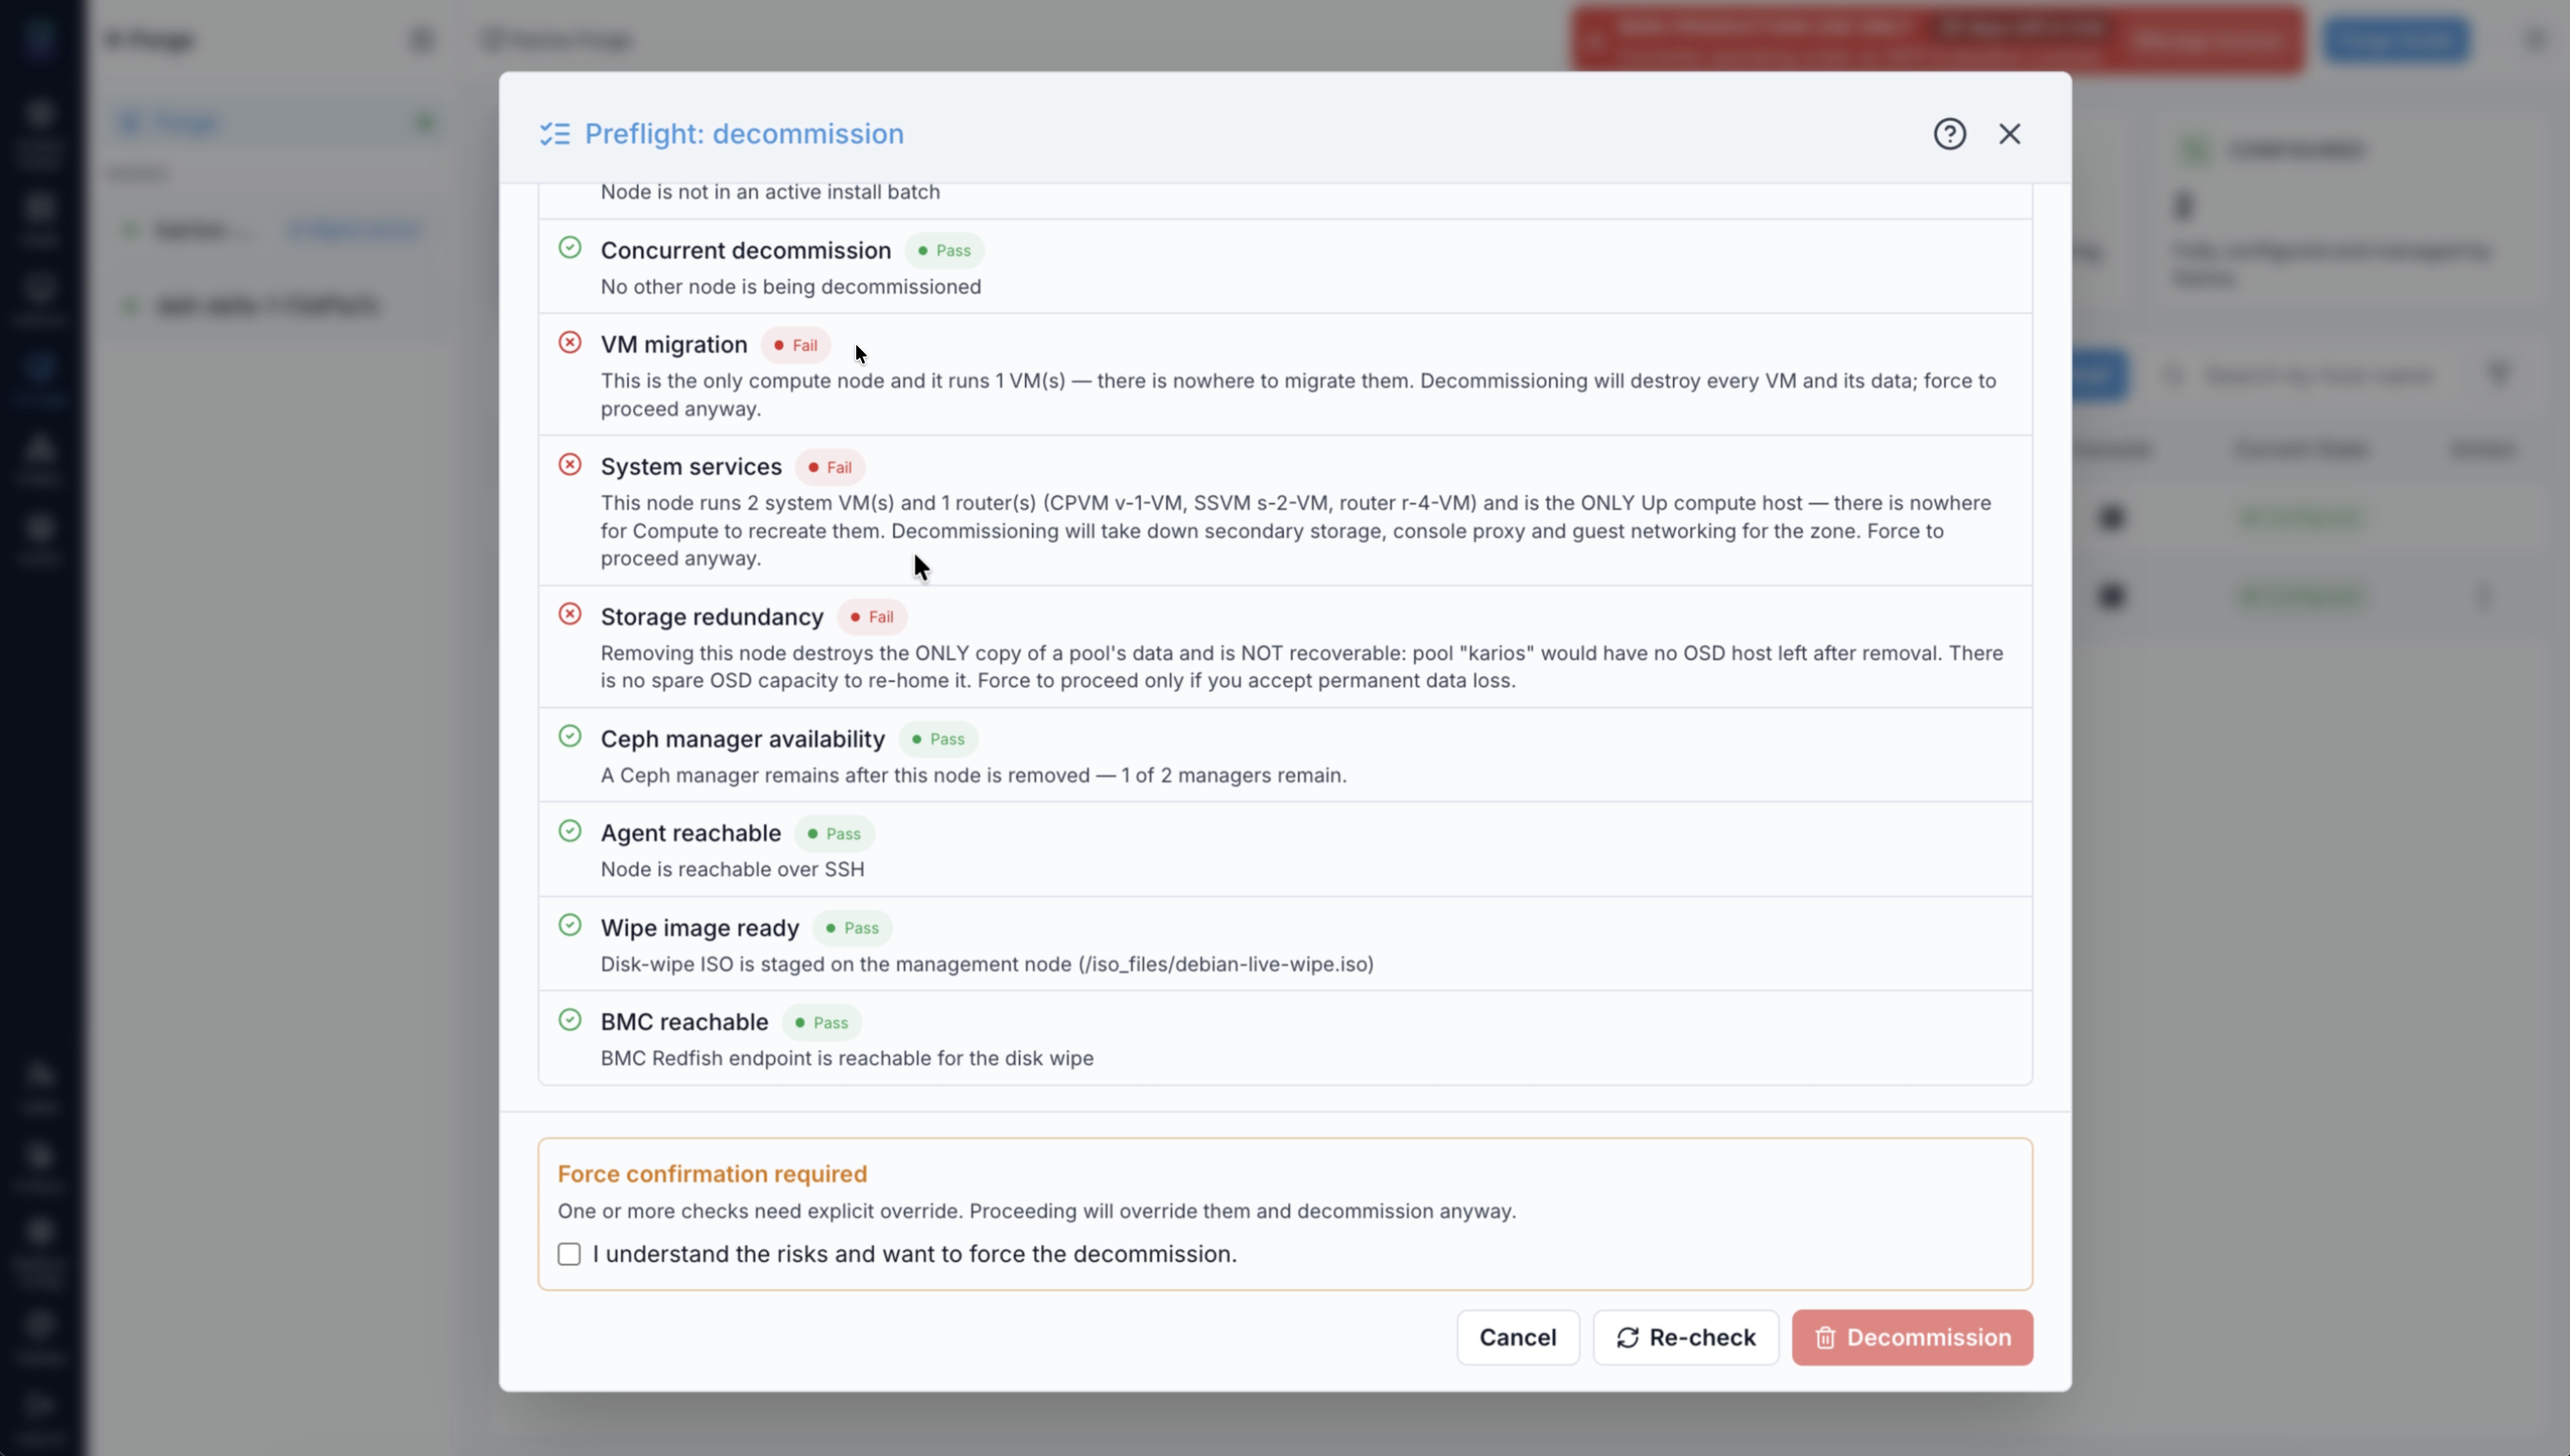This screenshot has width=2570, height=1456.
Task: Click the VM migration failure description text
Action: pos(1298,395)
